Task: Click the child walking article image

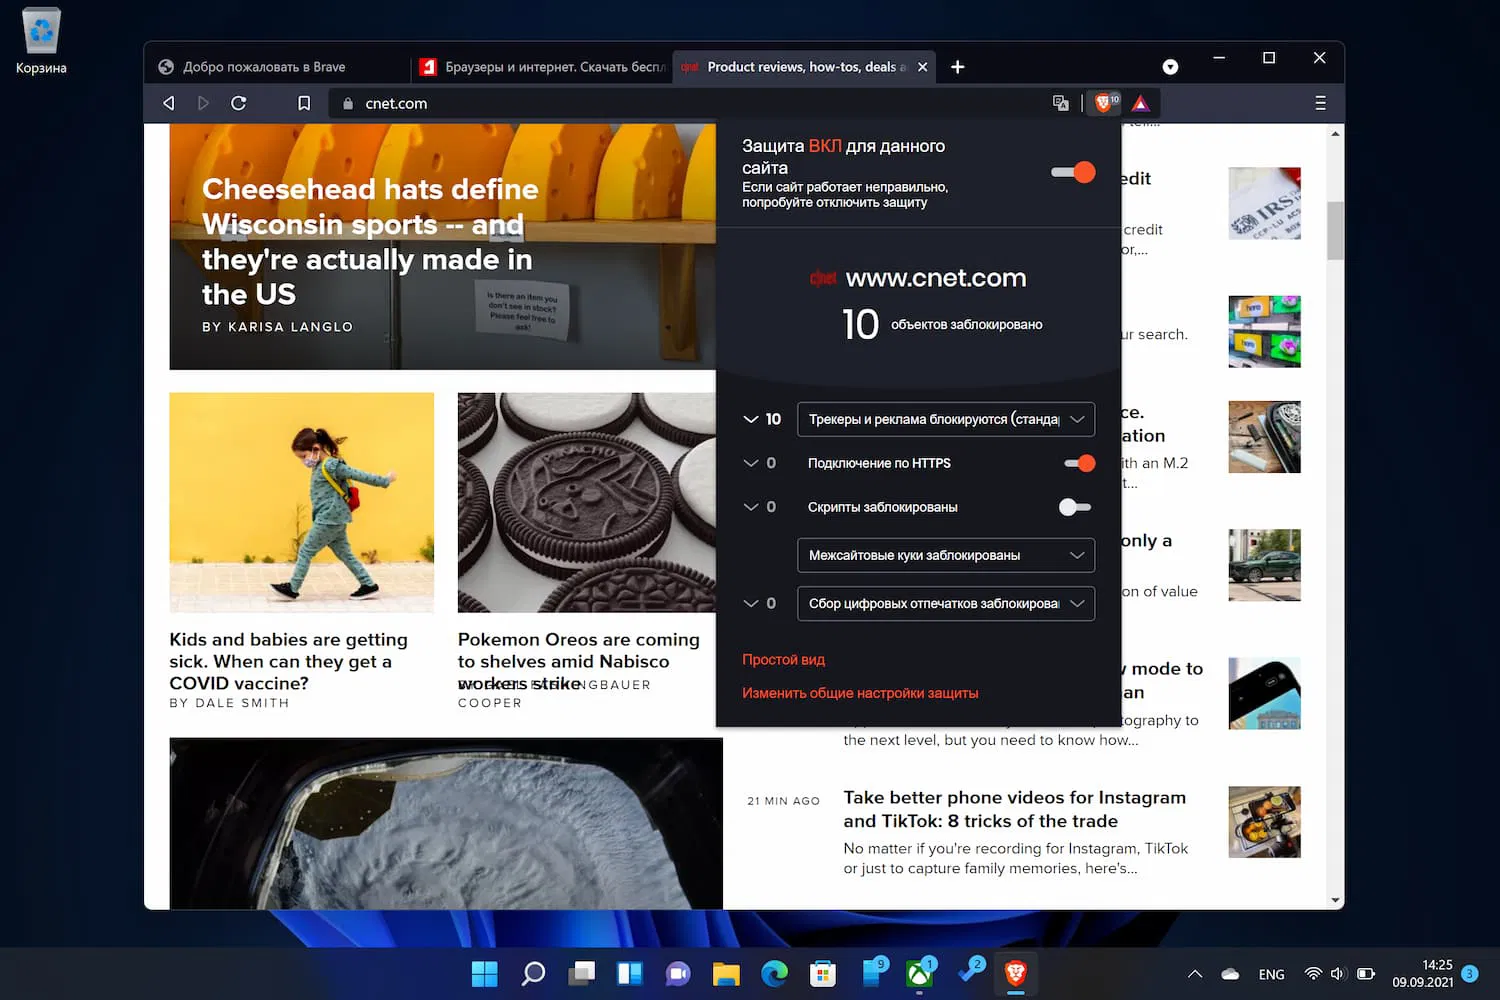Action: click(x=302, y=502)
